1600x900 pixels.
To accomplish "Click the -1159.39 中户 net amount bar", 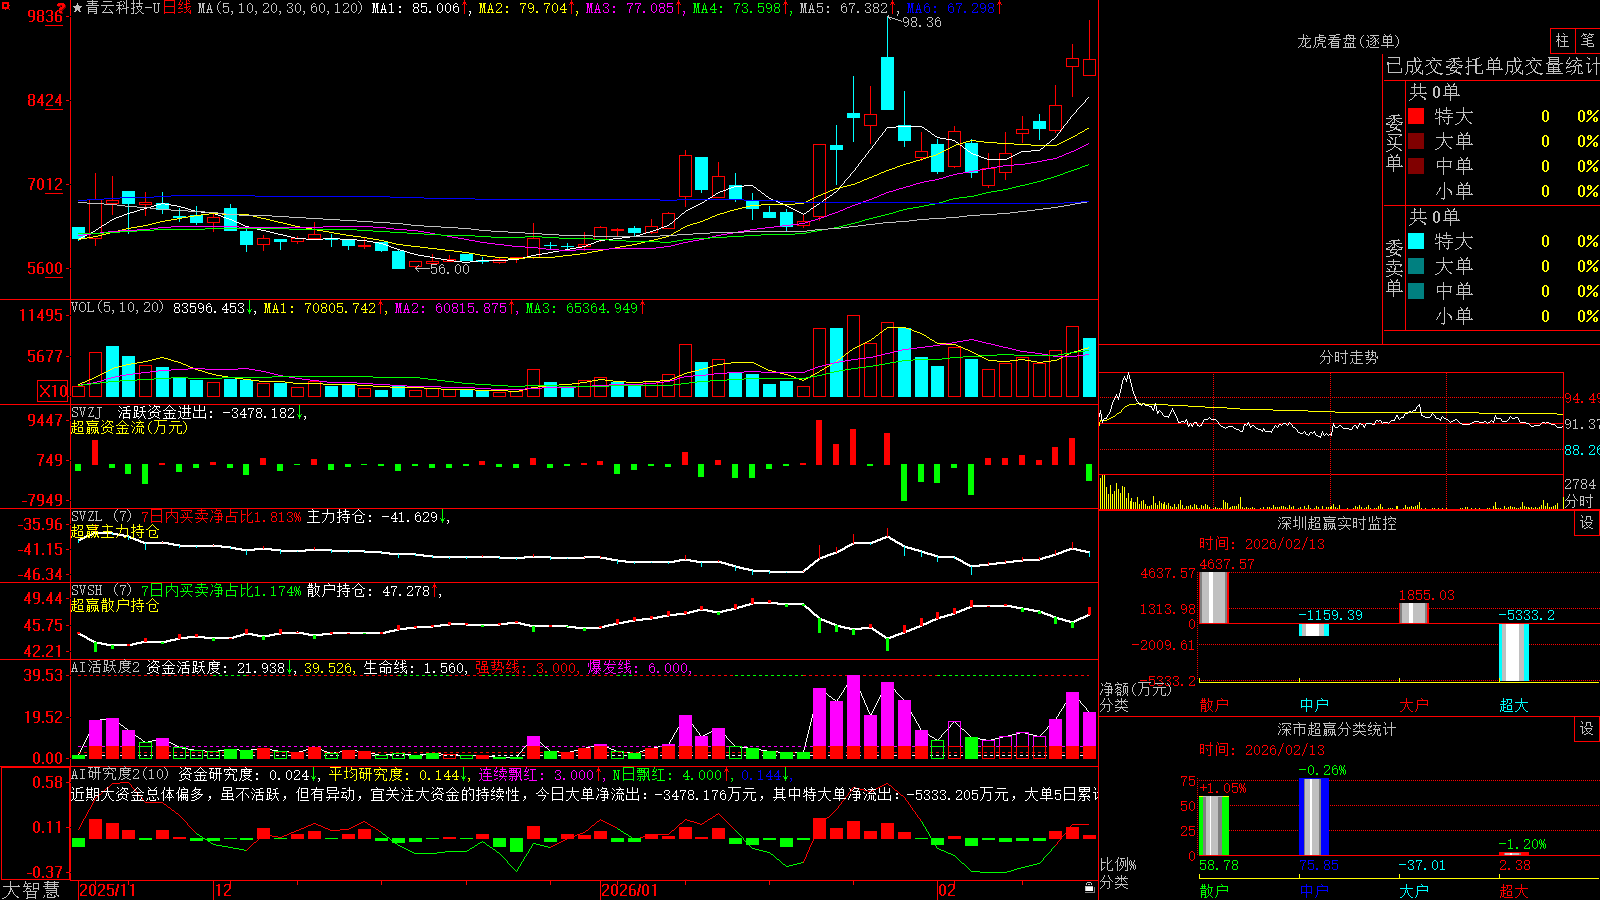I will [x=1314, y=630].
